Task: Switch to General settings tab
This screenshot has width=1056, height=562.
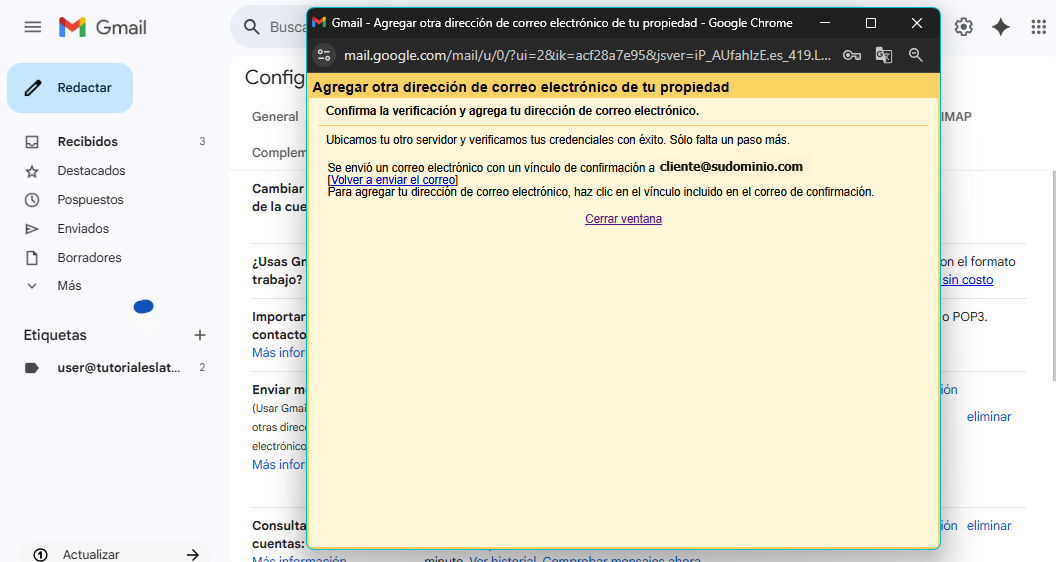Action: [275, 117]
